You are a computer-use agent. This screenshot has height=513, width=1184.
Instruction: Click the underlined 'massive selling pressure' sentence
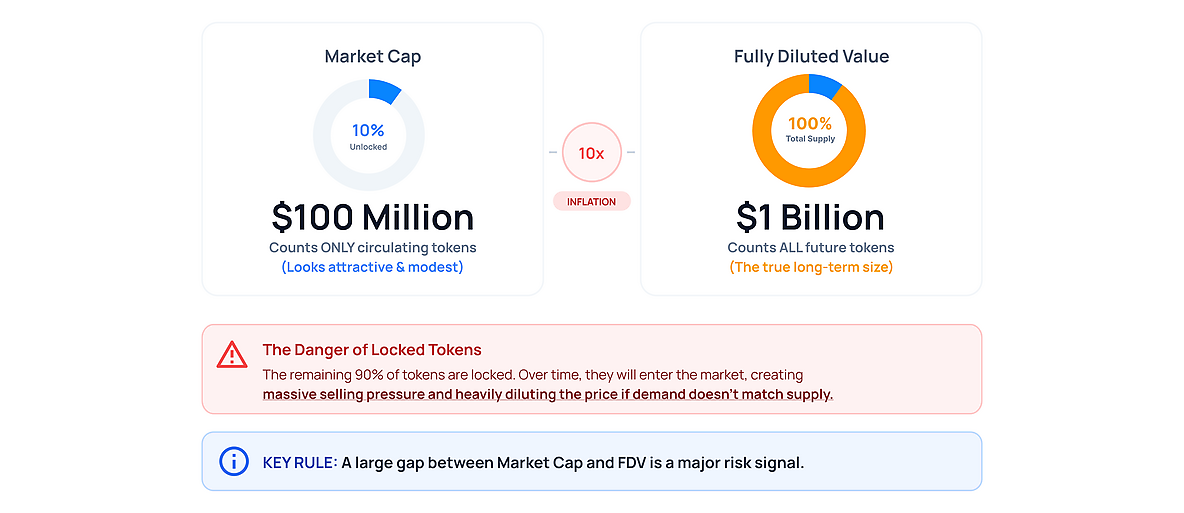[548, 395]
